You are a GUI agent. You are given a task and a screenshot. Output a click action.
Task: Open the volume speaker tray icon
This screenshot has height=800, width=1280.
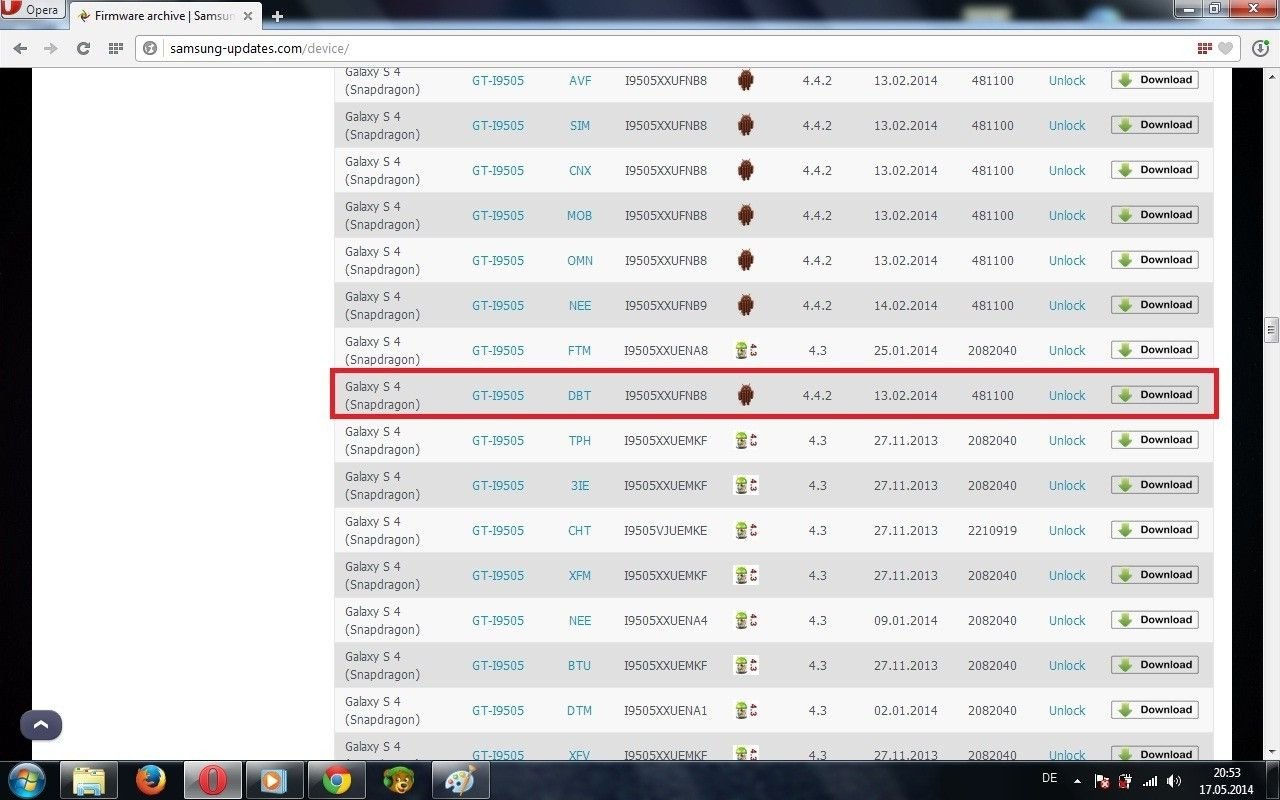pyautogui.click(x=1174, y=781)
